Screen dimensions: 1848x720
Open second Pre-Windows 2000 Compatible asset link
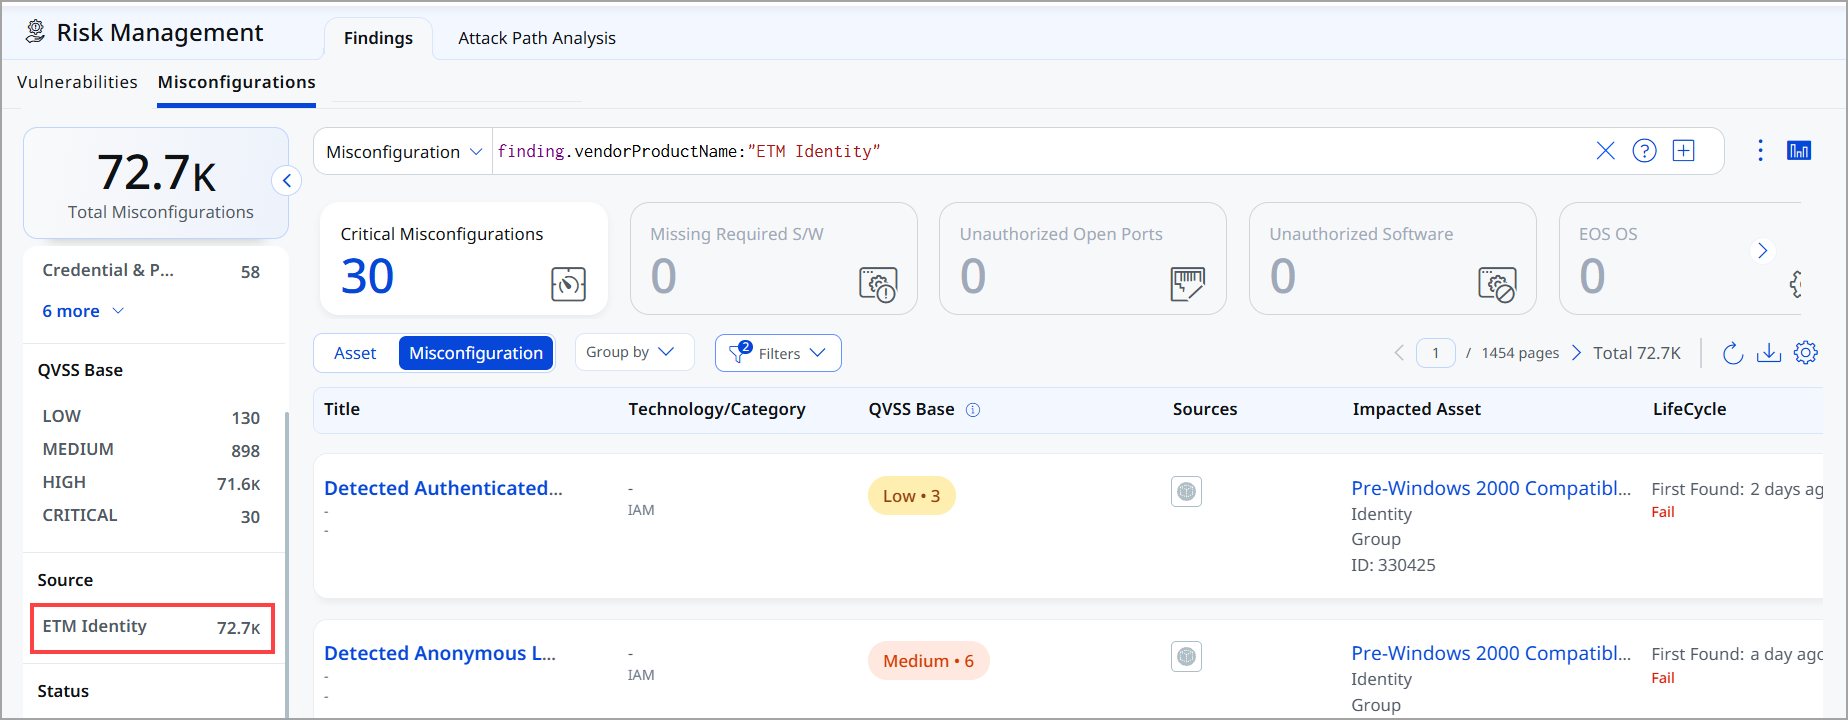pos(1490,653)
